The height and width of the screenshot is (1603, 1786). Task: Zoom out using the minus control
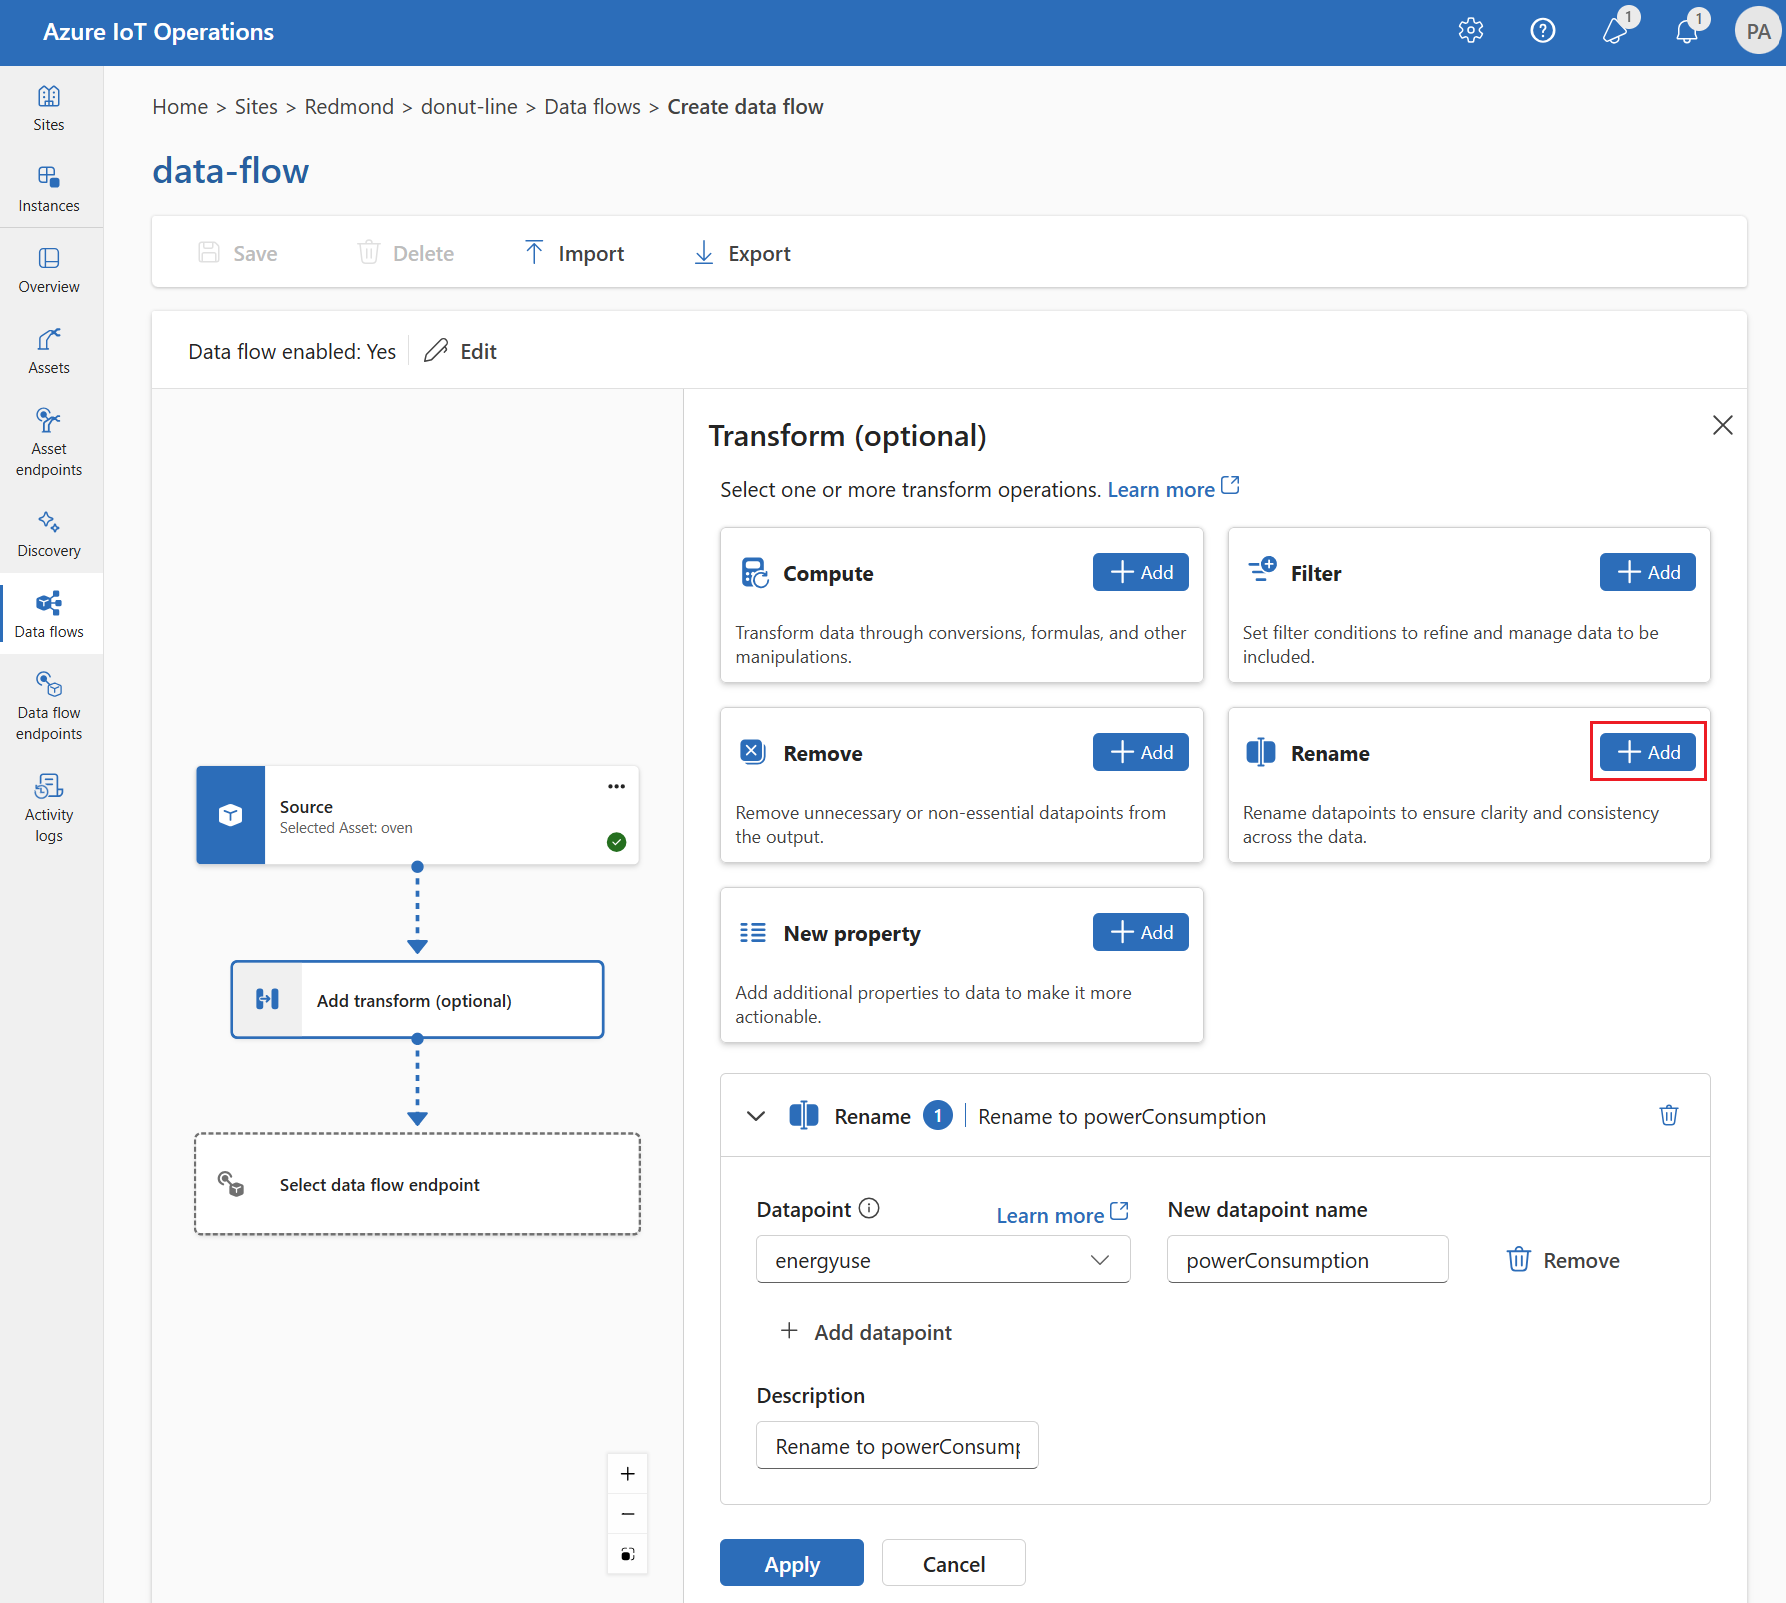[628, 1513]
